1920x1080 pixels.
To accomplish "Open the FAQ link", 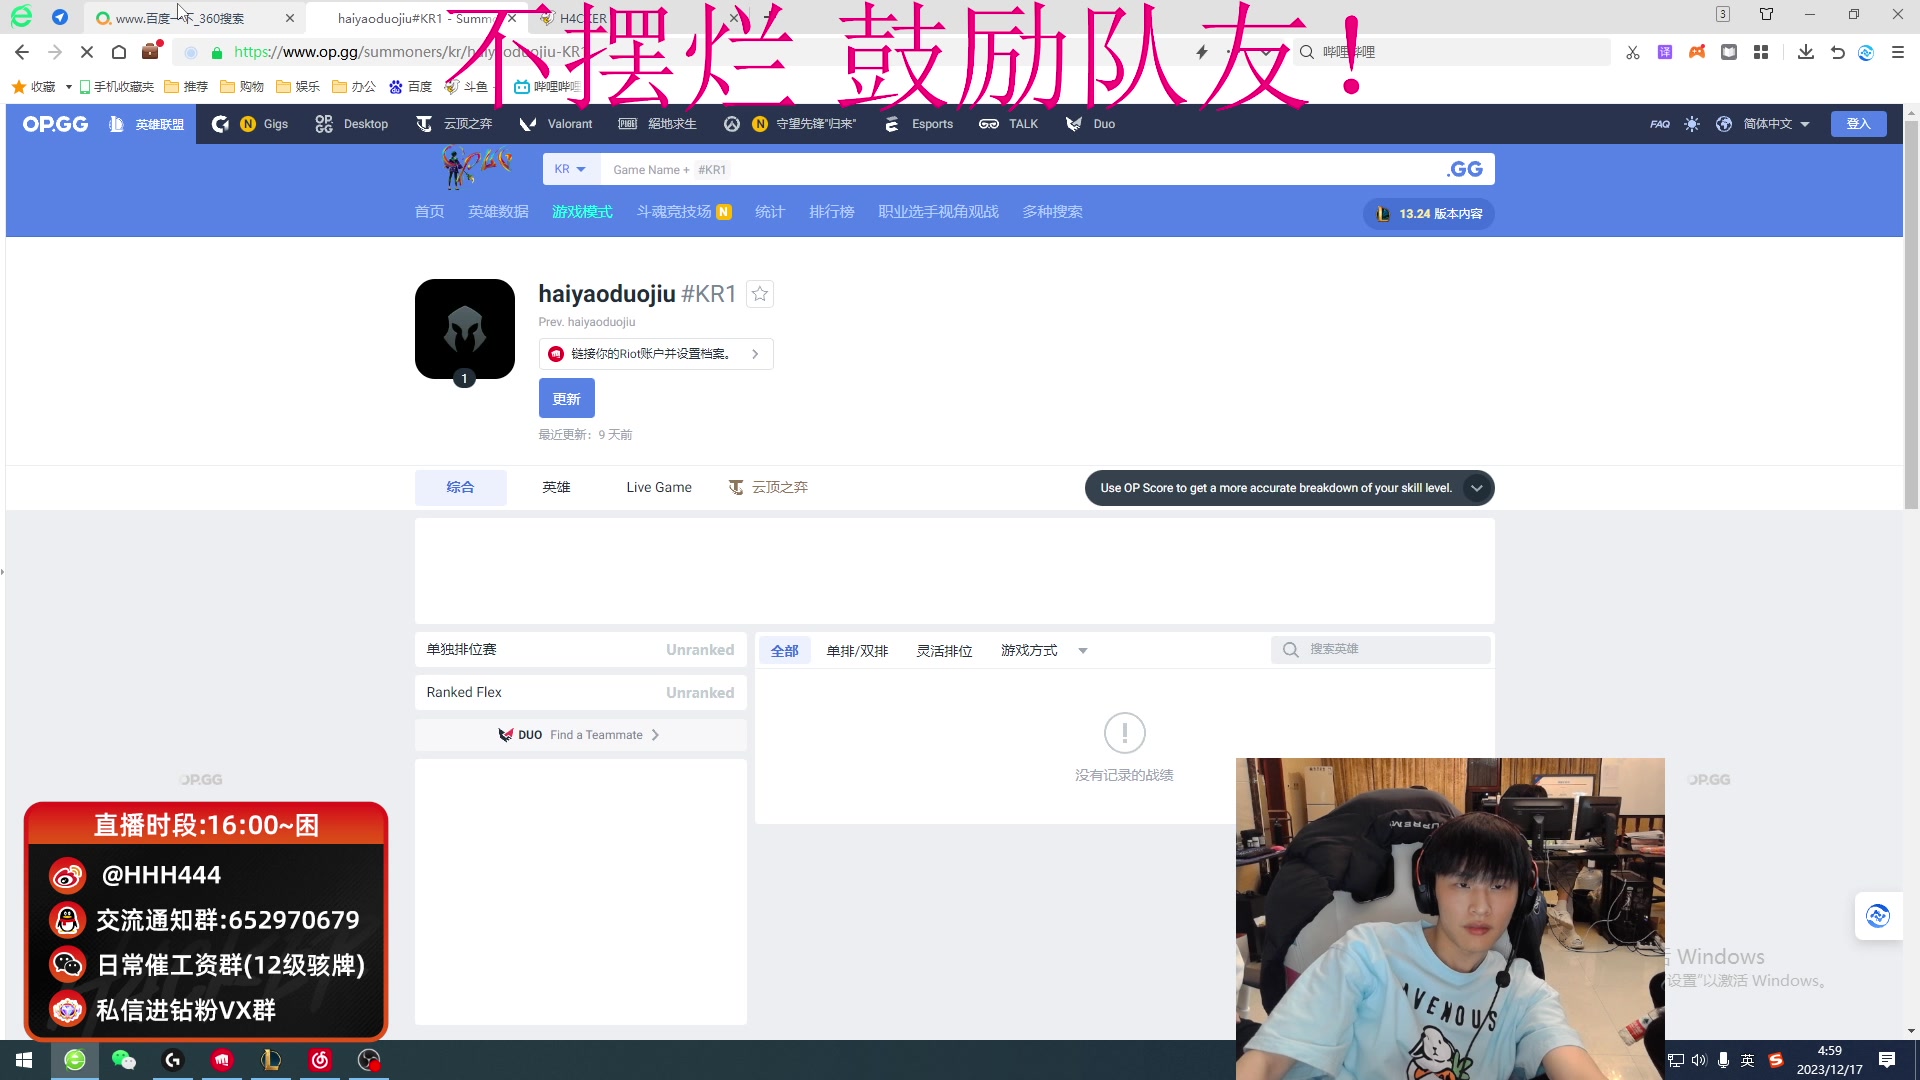I will coord(1660,124).
